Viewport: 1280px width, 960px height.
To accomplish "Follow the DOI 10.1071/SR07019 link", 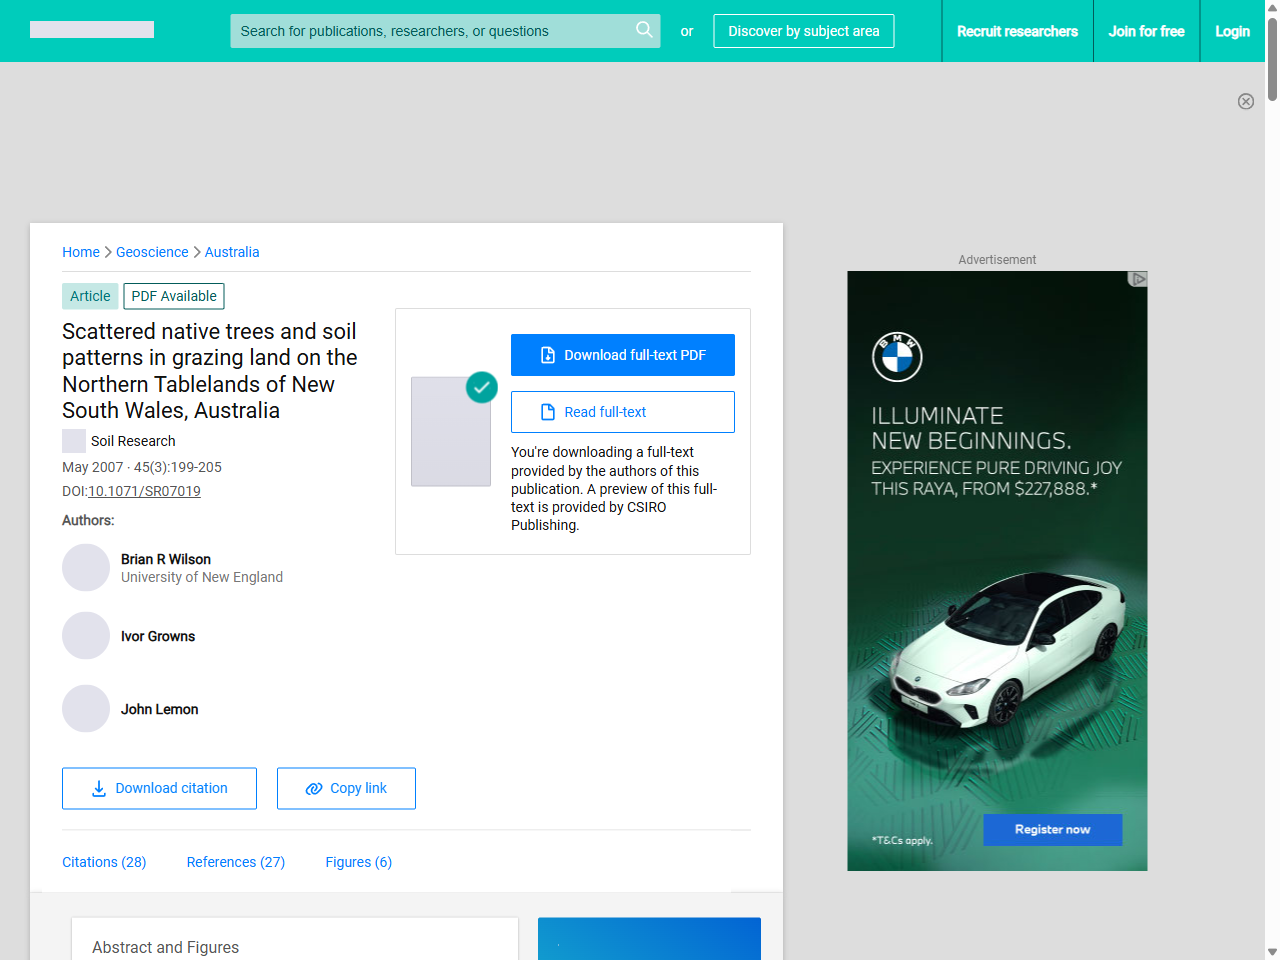I will [x=144, y=491].
